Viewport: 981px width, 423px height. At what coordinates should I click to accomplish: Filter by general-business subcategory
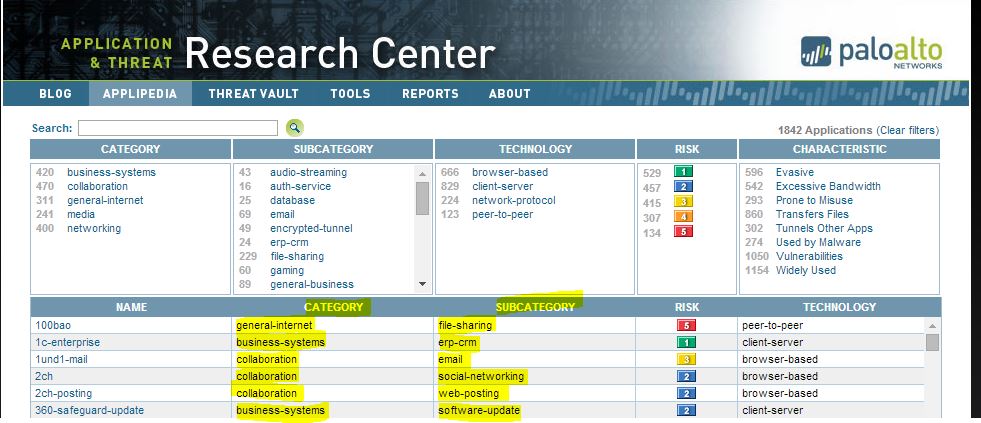pos(312,284)
